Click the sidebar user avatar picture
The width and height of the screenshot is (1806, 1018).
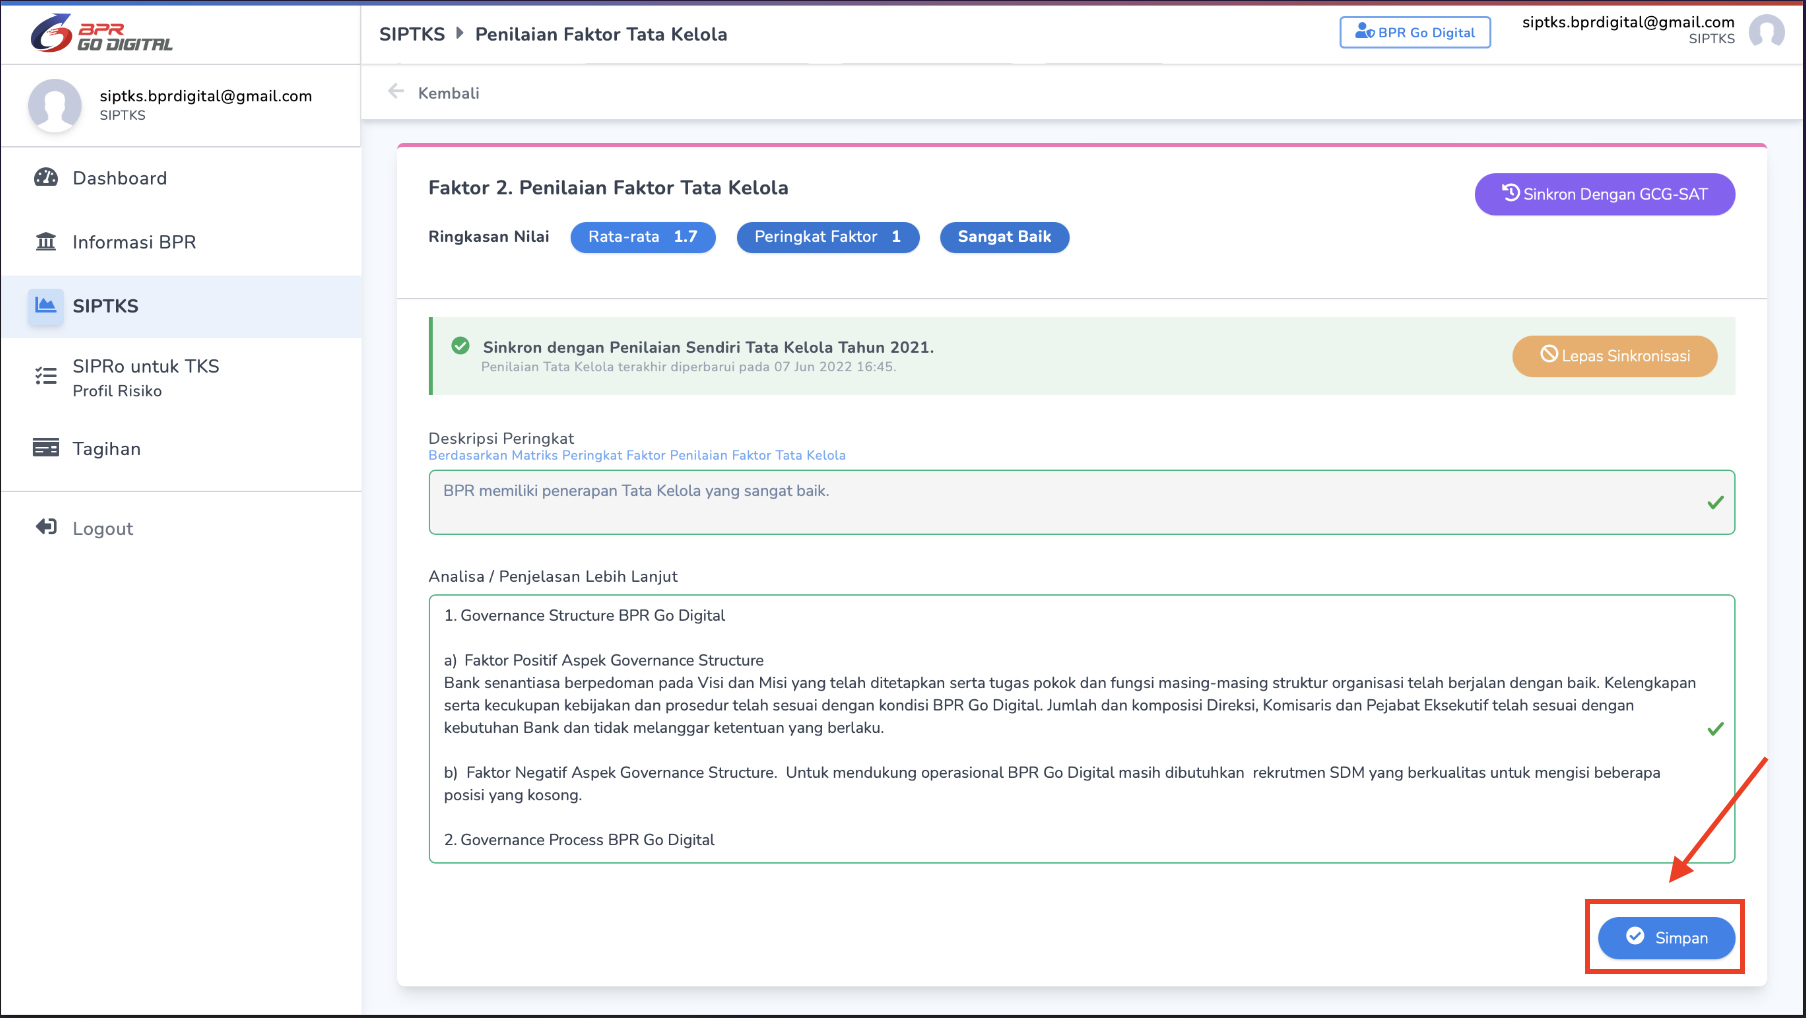(x=55, y=105)
